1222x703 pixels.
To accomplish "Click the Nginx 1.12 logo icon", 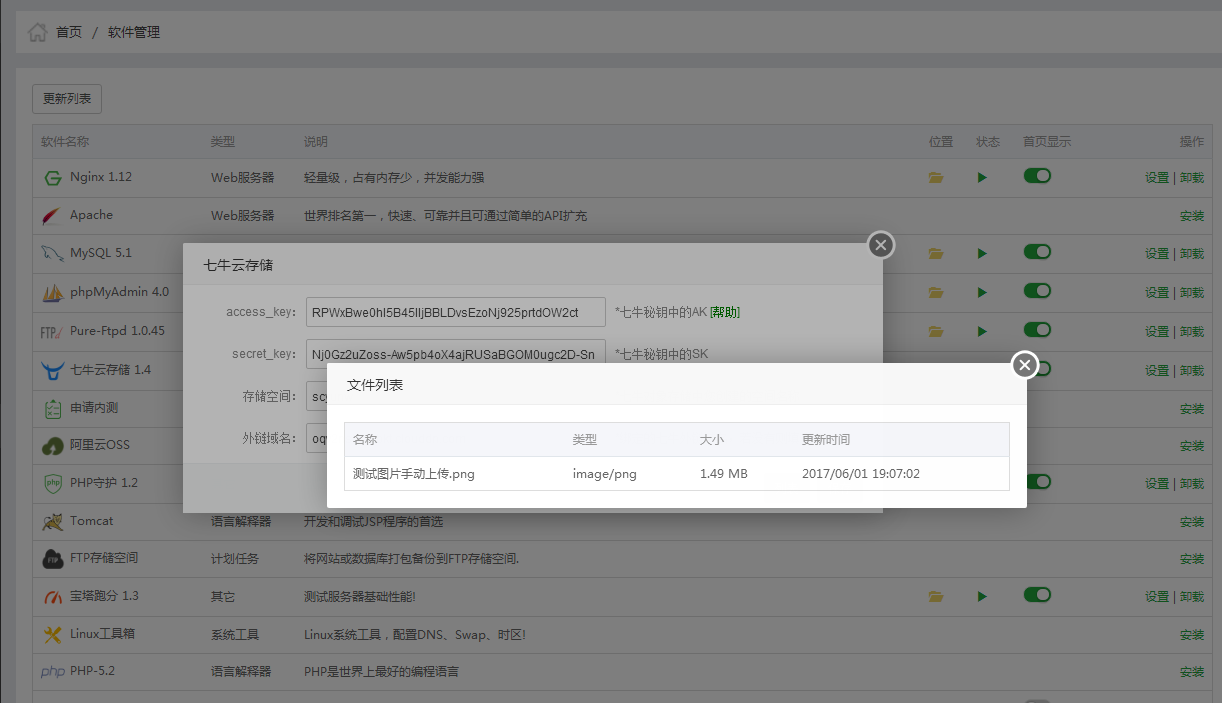I will (52, 178).
